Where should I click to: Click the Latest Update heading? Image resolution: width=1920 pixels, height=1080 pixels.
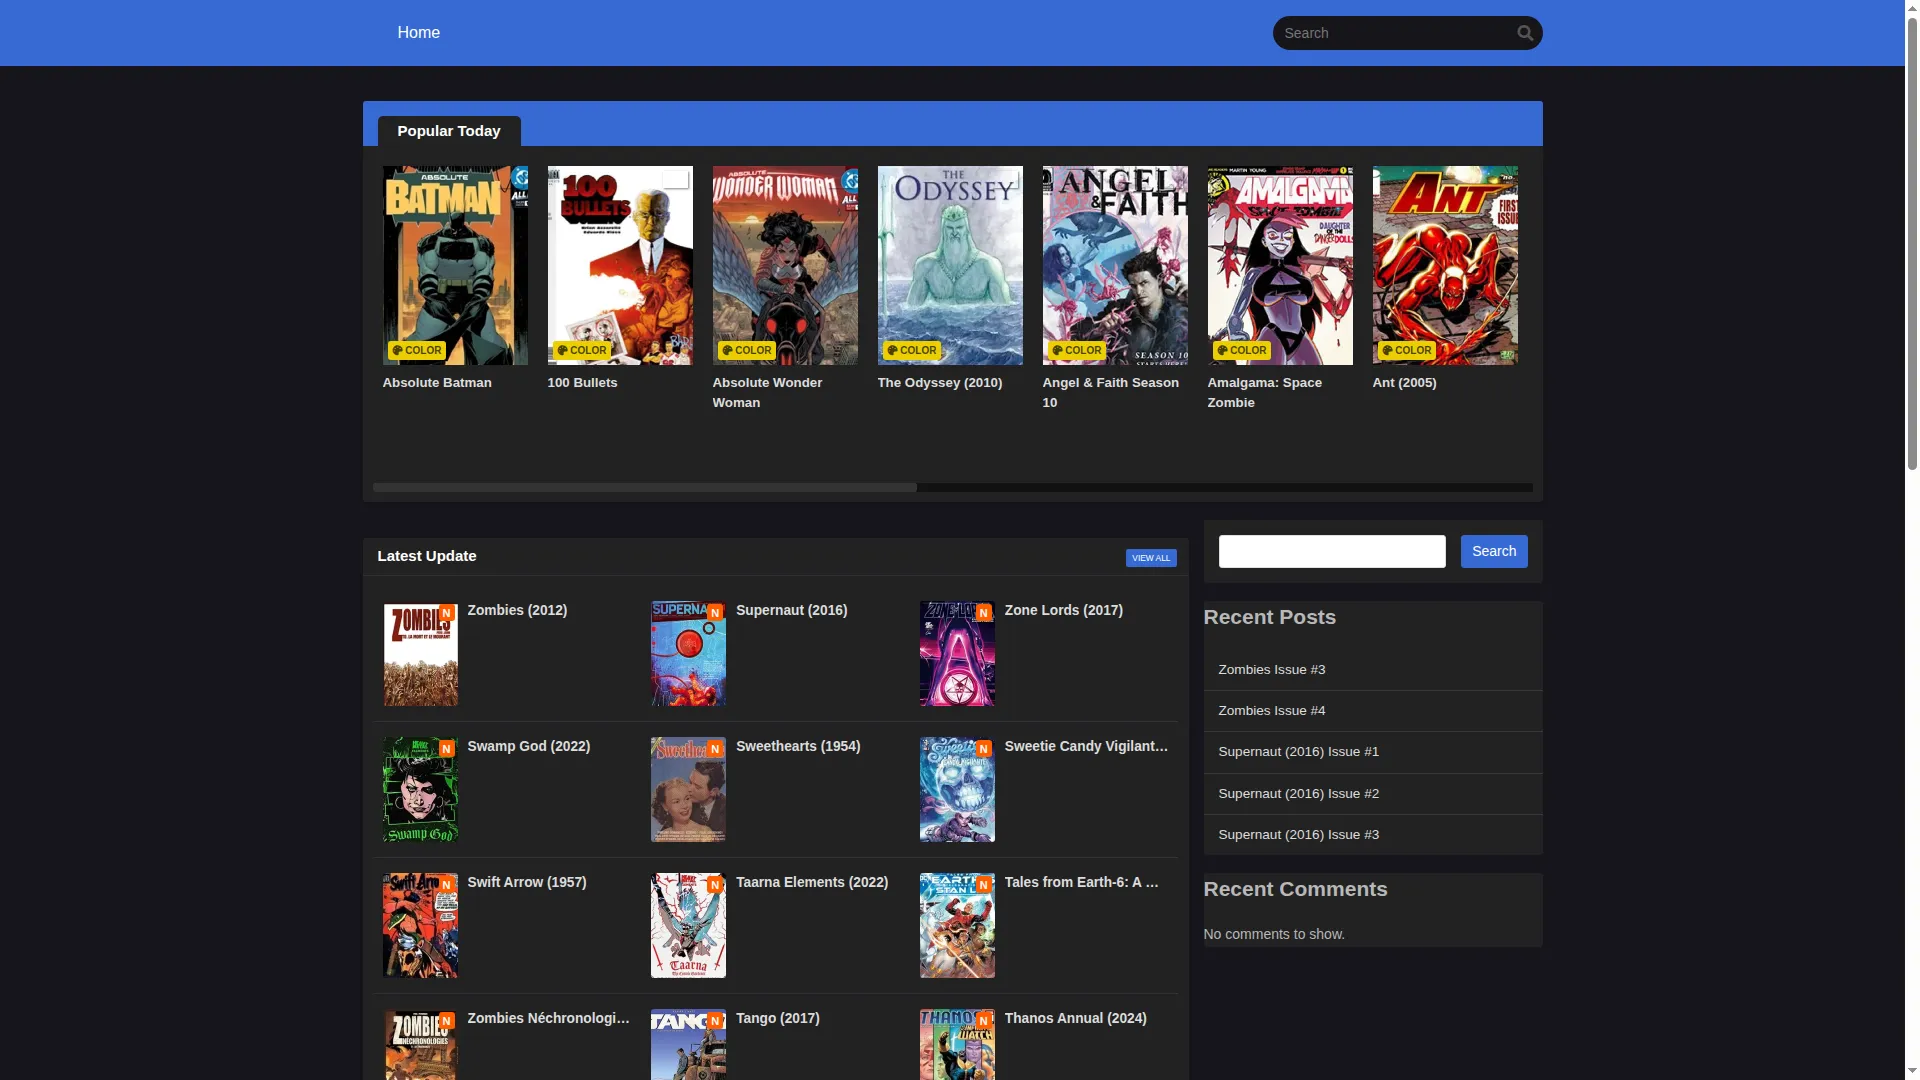coord(426,556)
